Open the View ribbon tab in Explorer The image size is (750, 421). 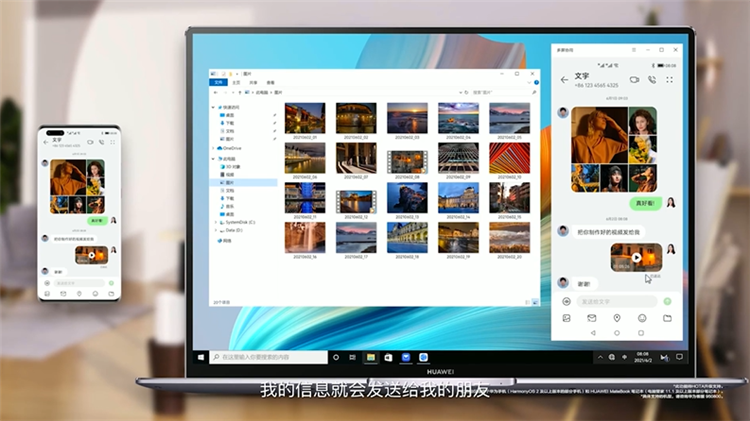[x=270, y=83]
